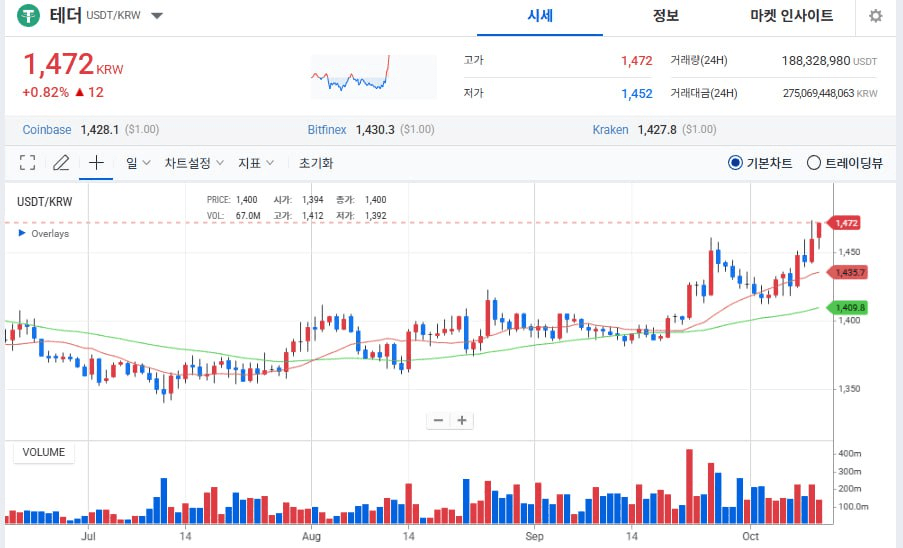Switch to the 정보 tab
The height and width of the screenshot is (548, 903).
665,16
